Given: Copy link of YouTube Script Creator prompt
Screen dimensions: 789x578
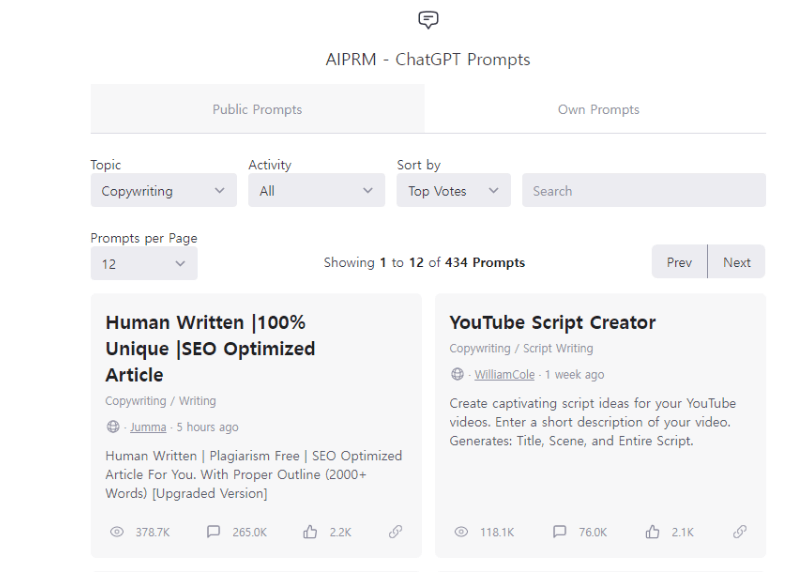Looking at the screenshot, I should coord(740,531).
